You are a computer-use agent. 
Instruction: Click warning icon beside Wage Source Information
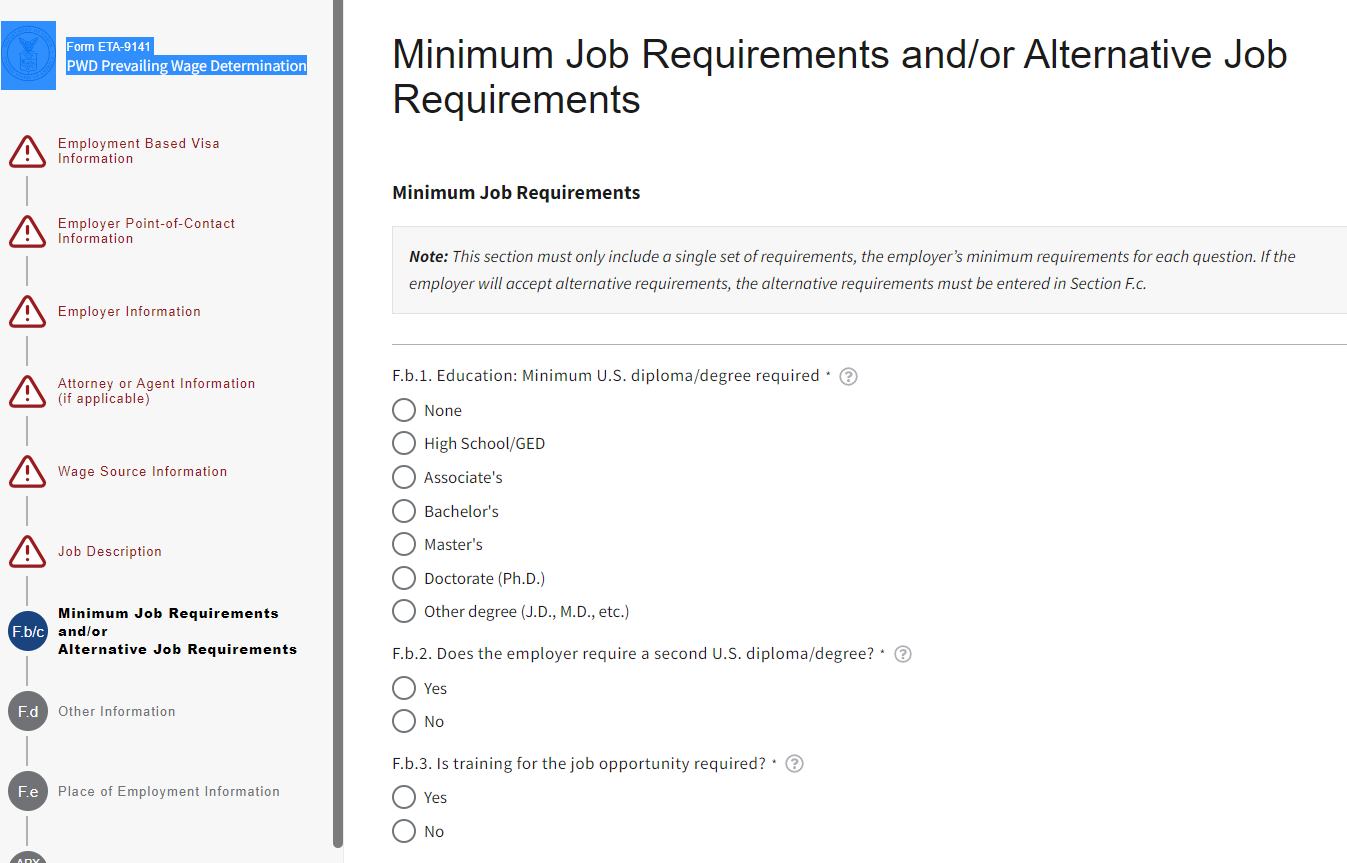(x=27, y=472)
